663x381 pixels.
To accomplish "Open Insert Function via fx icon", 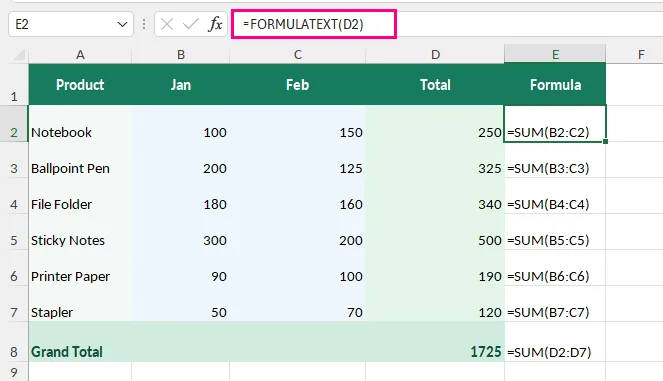I will (215, 25).
